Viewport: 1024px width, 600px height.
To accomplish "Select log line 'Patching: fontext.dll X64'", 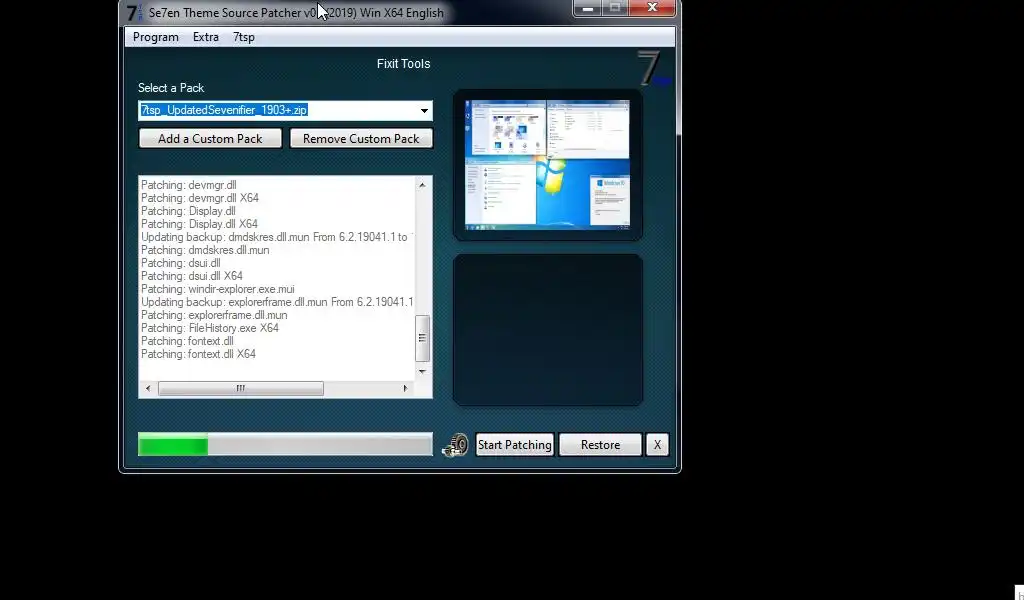I will tap(199, 355).
